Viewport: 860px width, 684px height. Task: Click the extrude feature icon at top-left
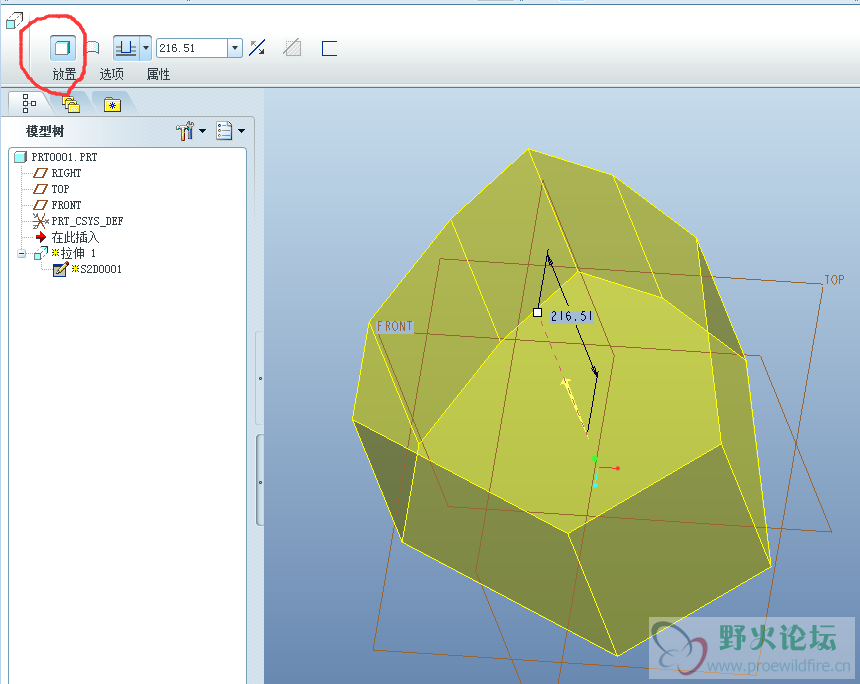(x=14, y=21)
